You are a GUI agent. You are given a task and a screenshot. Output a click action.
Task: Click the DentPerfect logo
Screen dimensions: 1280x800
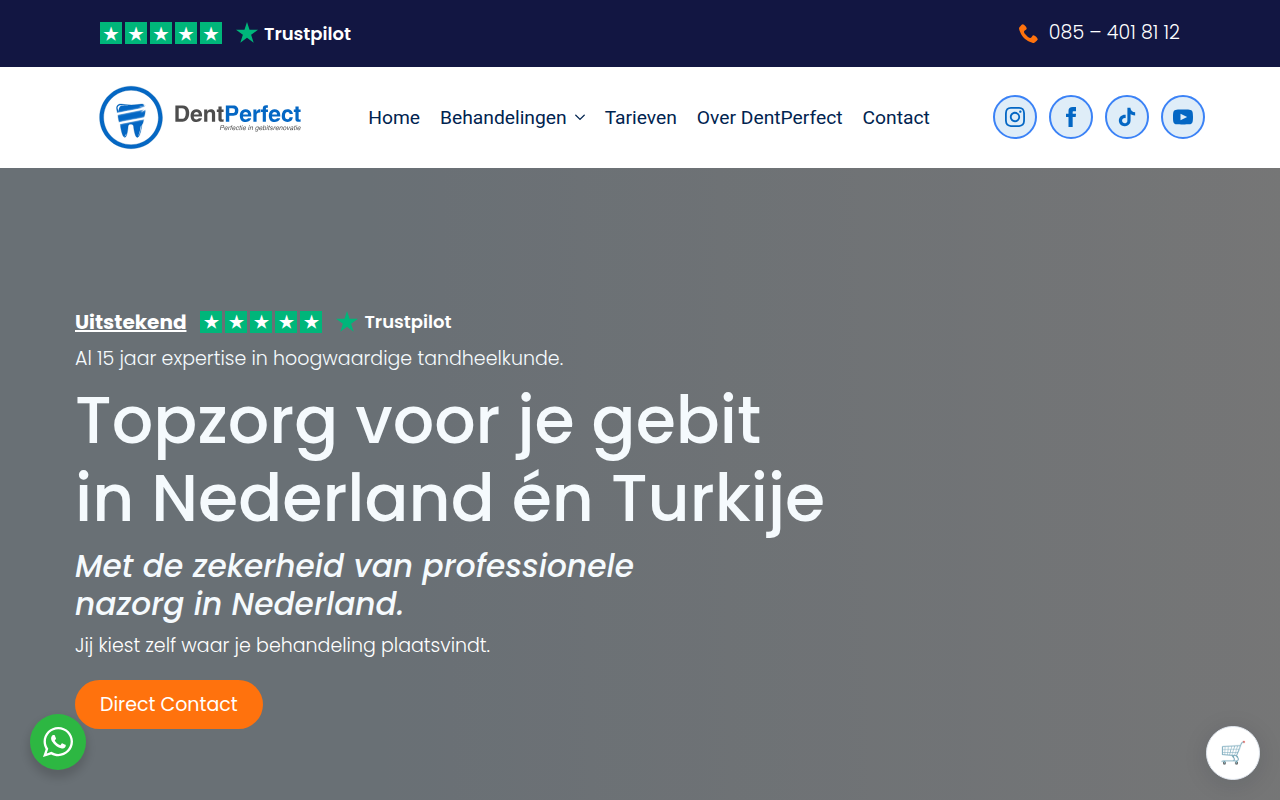pyautogui.click(x=201, y=117)
